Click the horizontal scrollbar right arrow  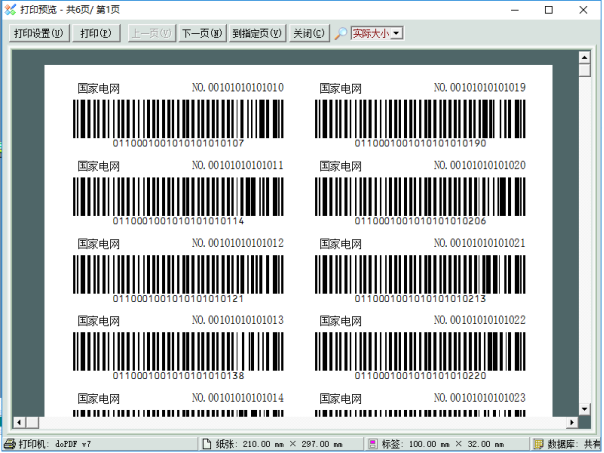point(572,423)
